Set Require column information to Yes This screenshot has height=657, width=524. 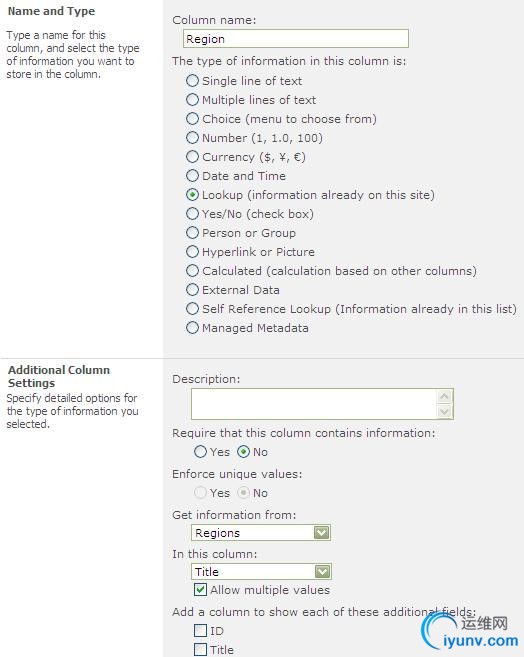tap(201, 452)
